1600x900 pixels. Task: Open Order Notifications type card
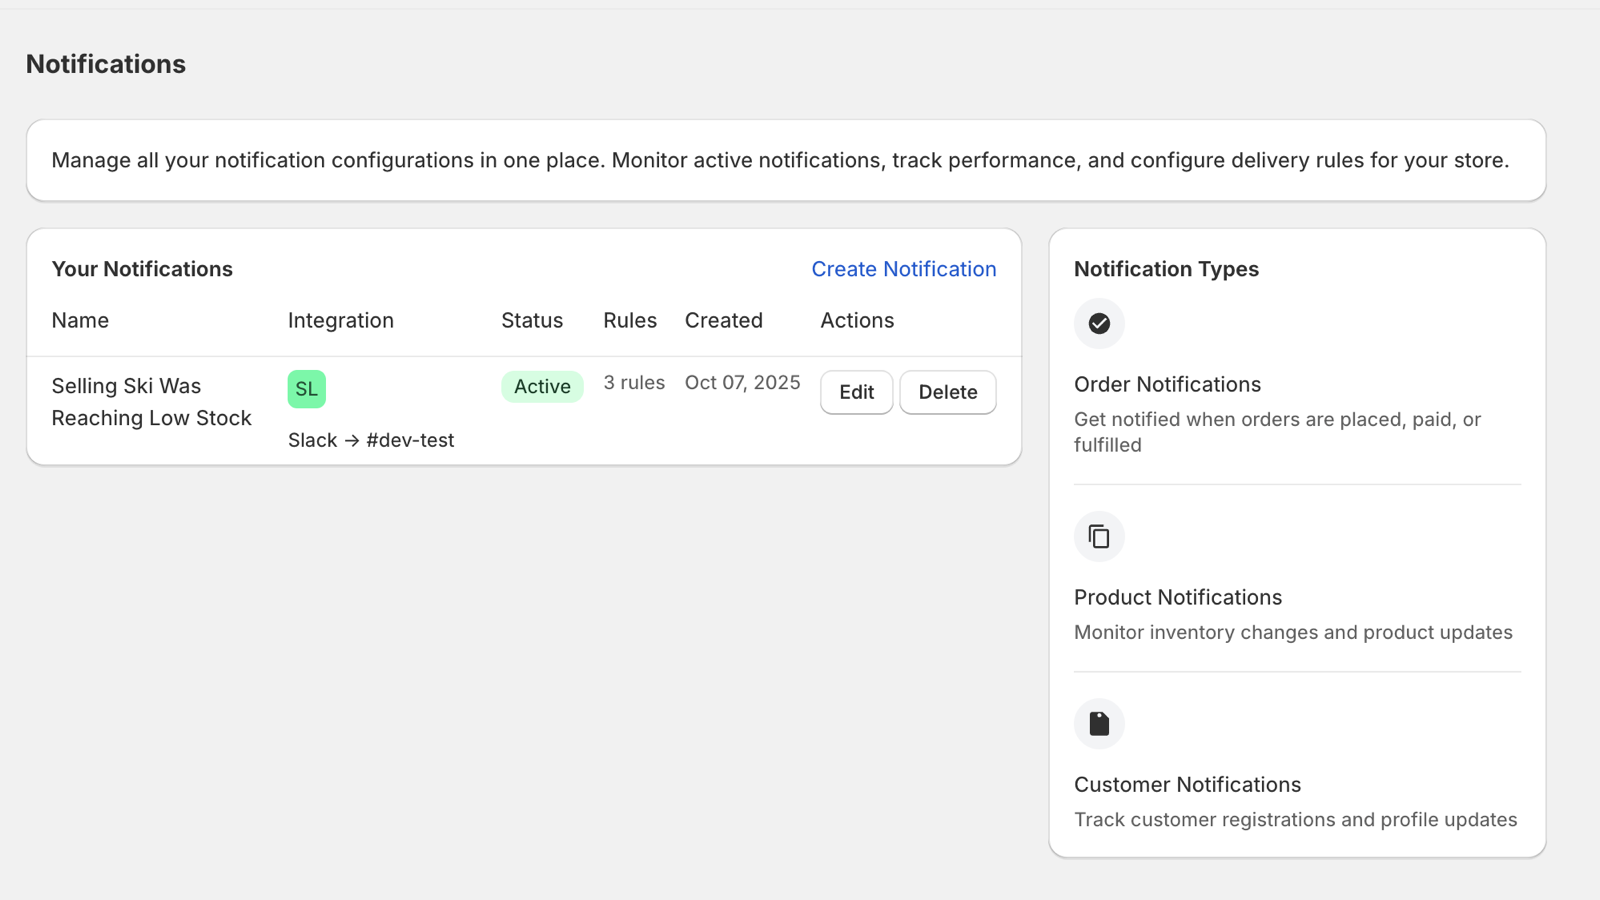point(1167,384)
